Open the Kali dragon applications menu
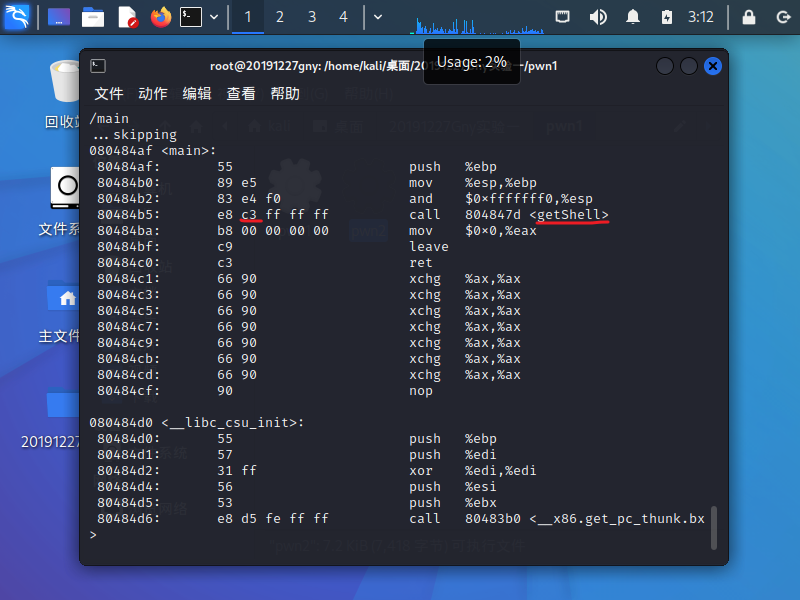800x600 pixels. [x=17, y=17]
